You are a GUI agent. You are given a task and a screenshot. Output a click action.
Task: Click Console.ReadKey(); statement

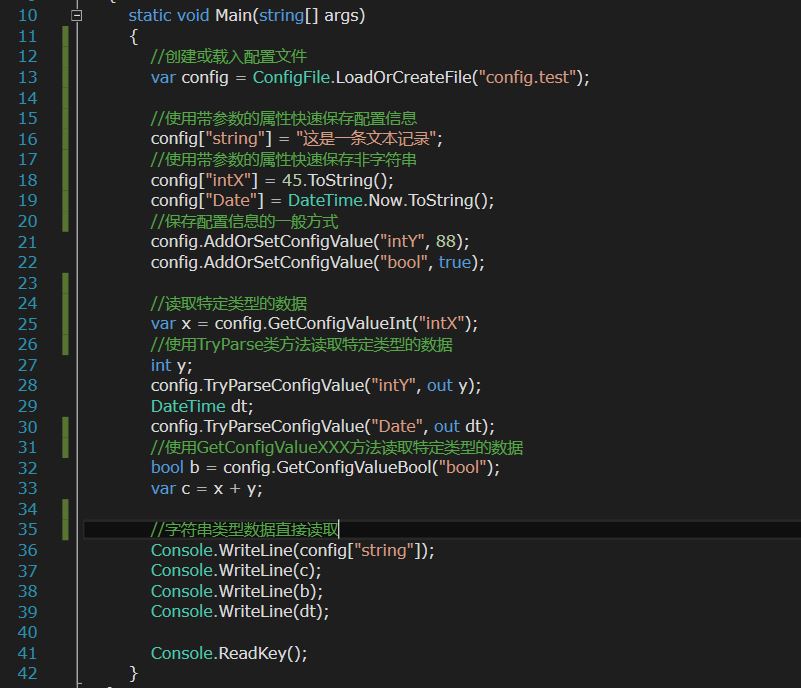click(229, 653)
